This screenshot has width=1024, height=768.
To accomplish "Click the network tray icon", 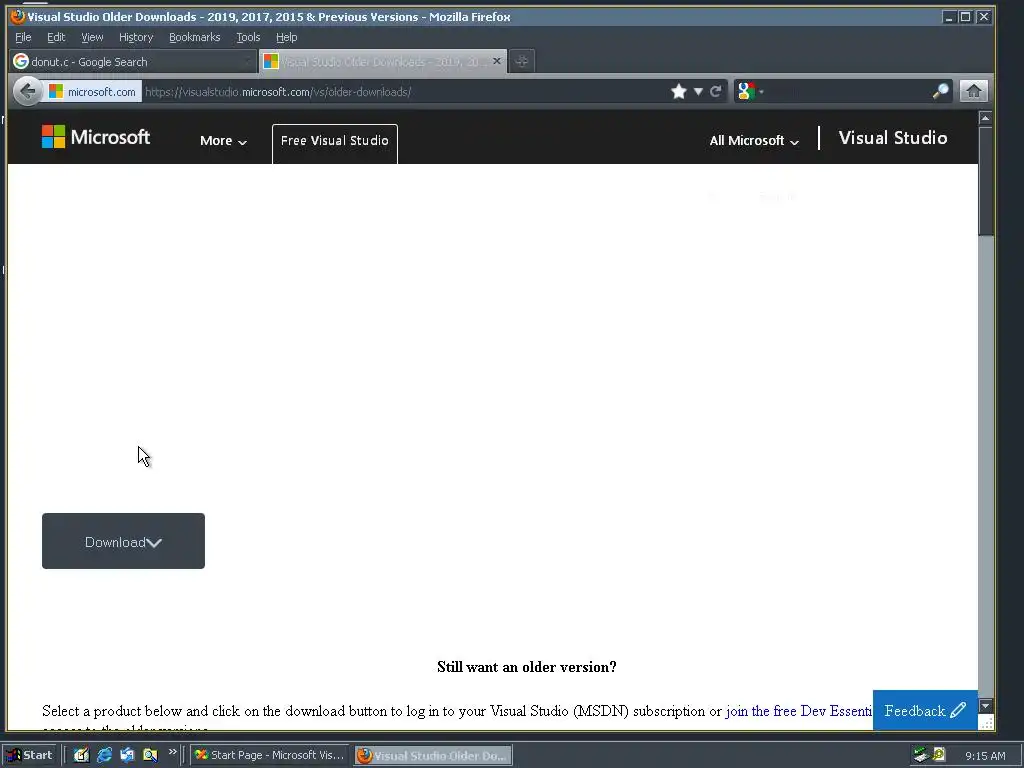I will pyautogui.click(x=921, y=755).
